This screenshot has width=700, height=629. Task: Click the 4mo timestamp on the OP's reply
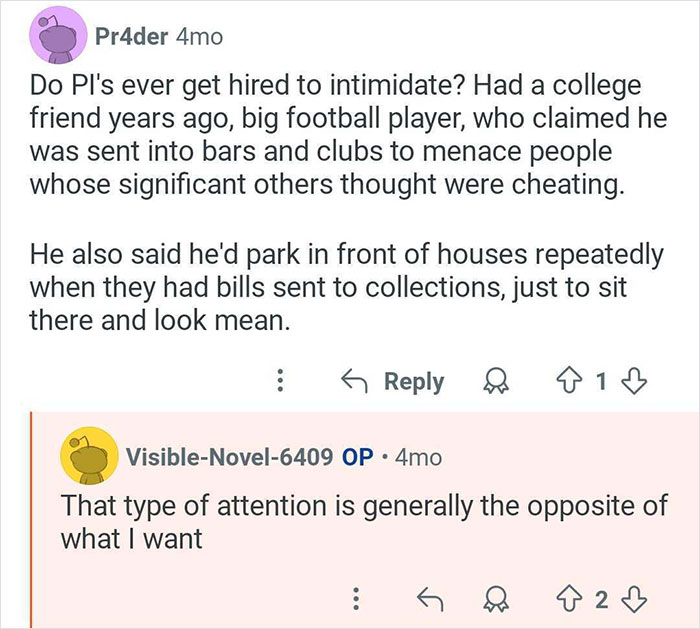(418, 457)
